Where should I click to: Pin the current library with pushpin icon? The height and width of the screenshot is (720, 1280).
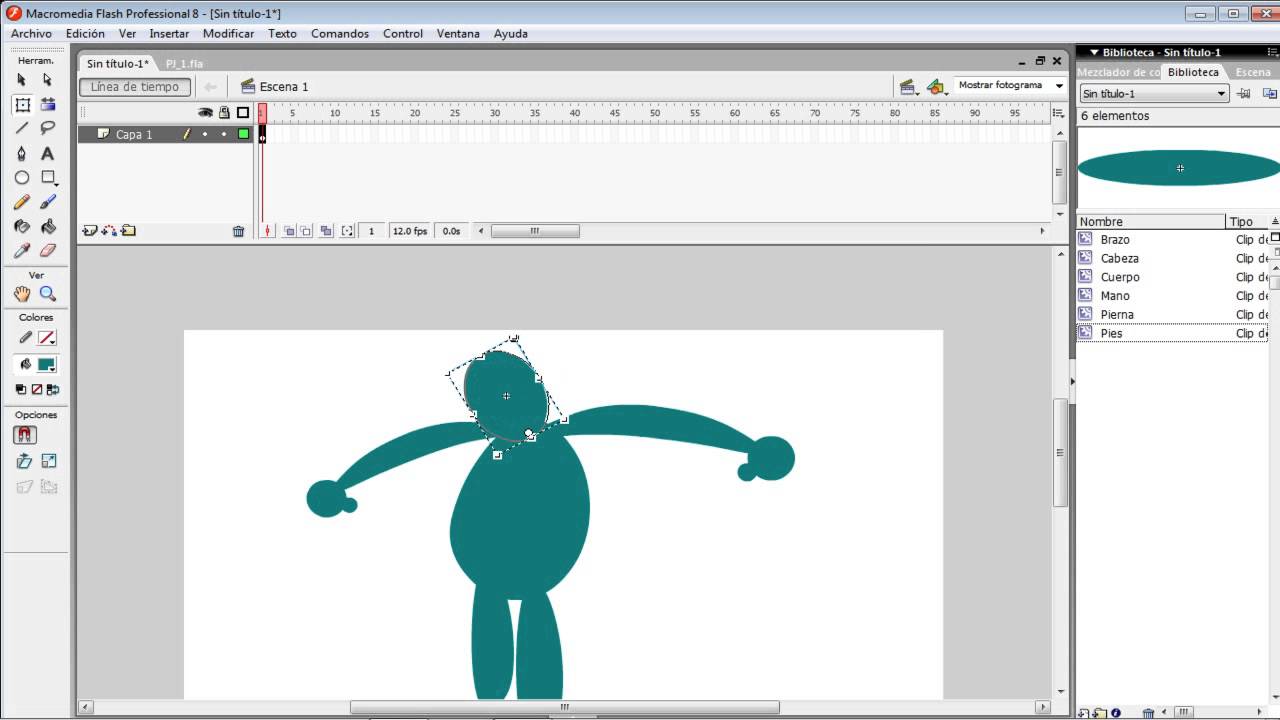tap(1244, 94)
